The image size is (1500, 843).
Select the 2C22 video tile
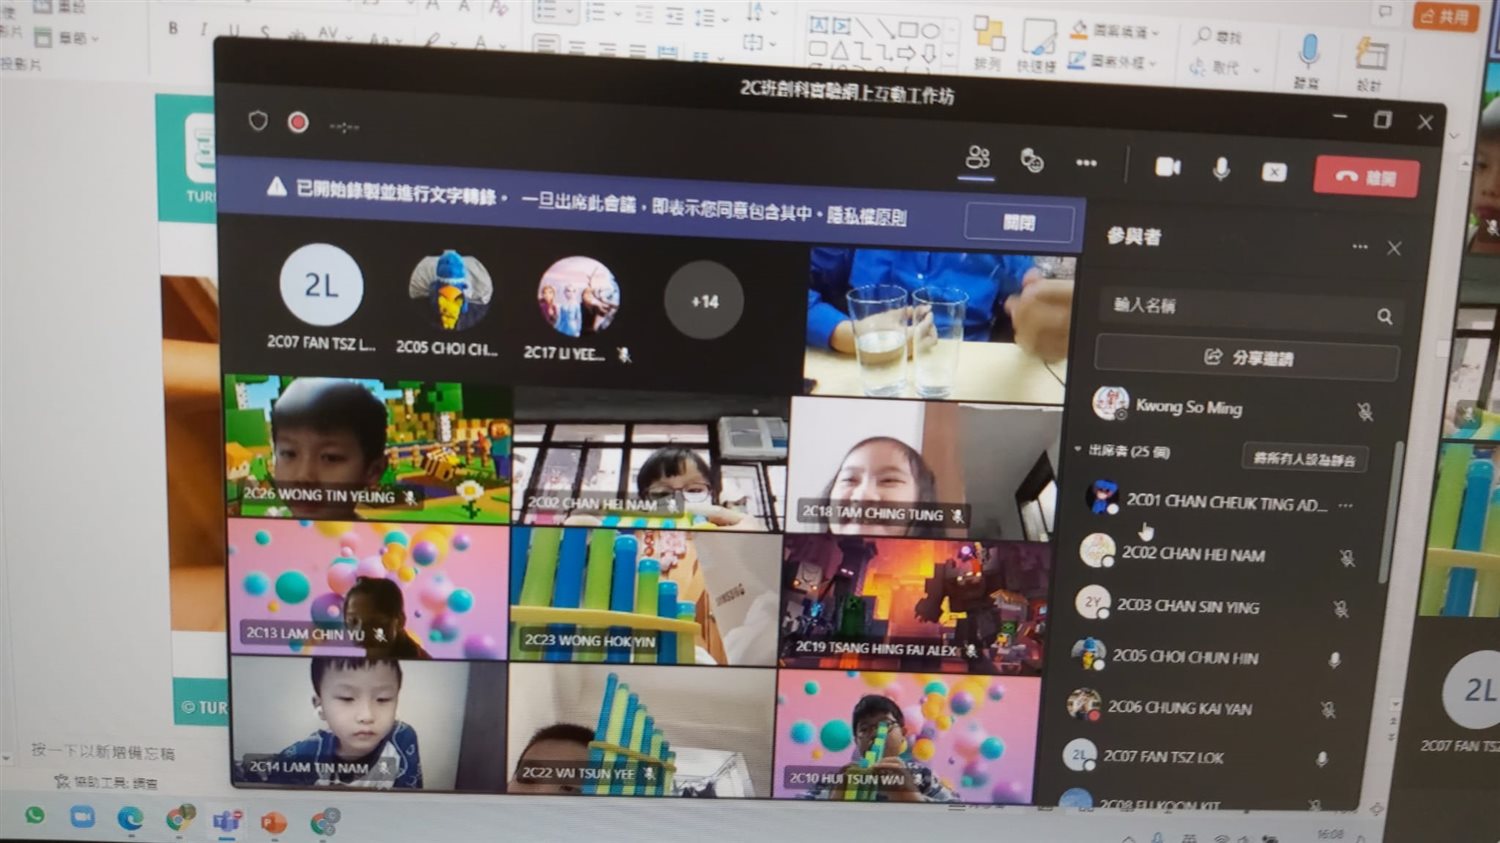641,729
